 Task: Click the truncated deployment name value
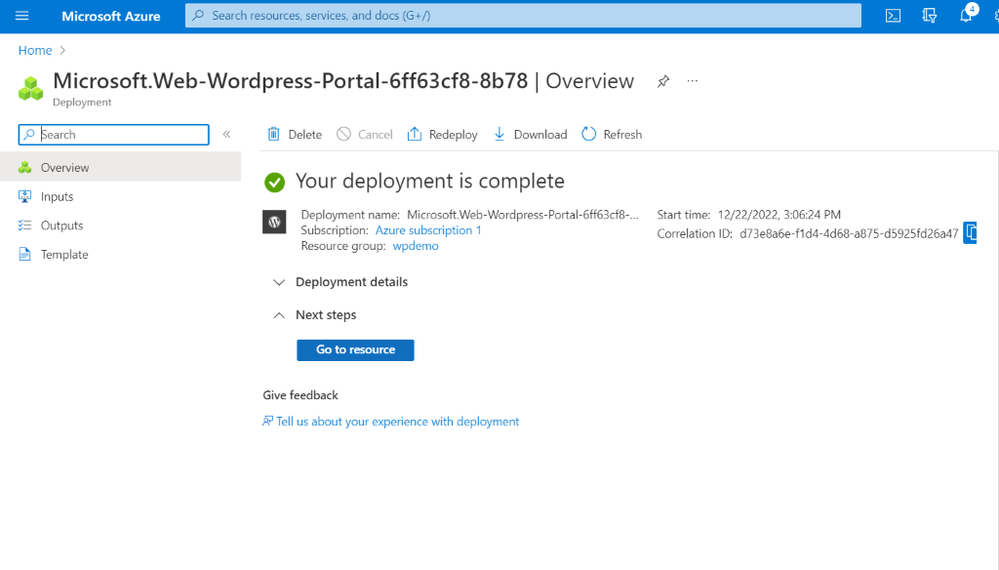coord(522,215)
